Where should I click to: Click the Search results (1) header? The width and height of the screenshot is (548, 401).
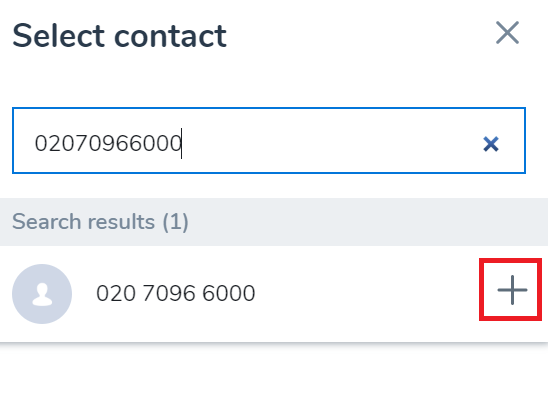(x=274, y=222)
